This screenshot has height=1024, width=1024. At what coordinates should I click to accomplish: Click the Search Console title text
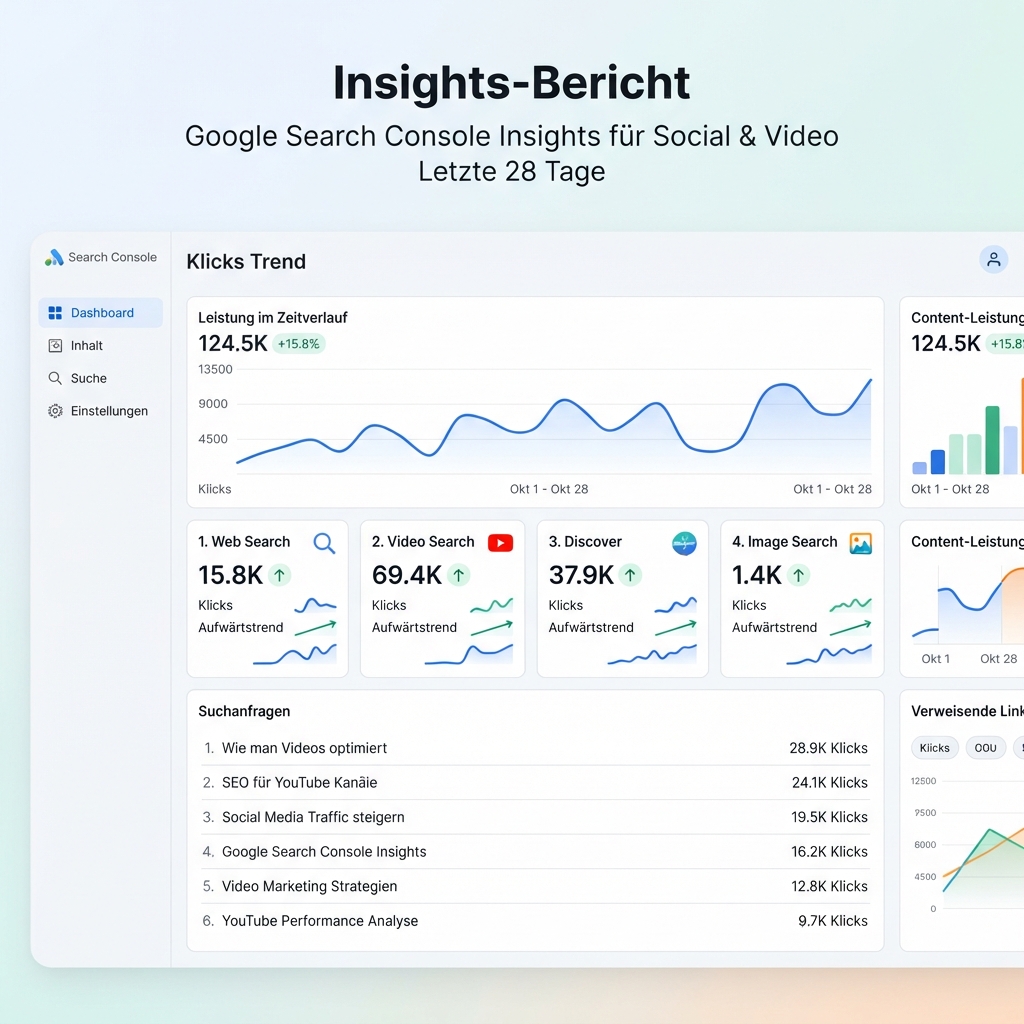pos(112,257)
